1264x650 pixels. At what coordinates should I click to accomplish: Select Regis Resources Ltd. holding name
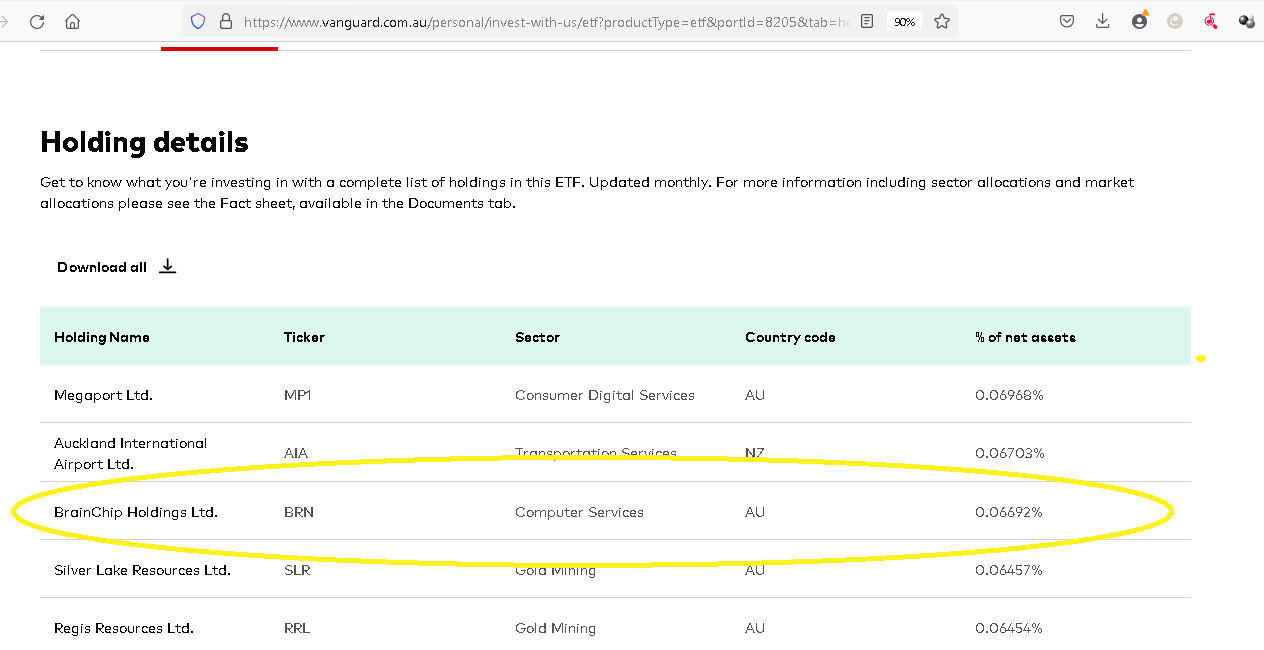tap(124, 628)
